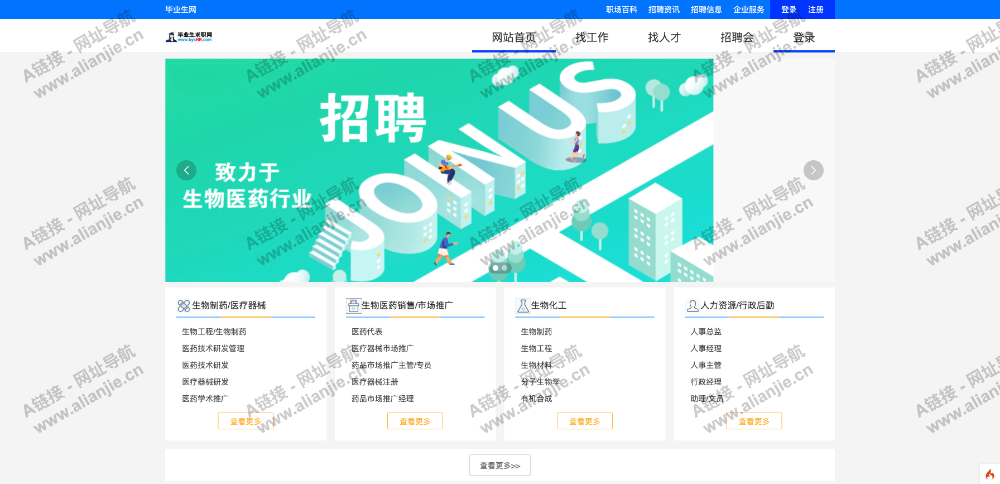Select 药品市场推广主管/专员 job link

pyautogui.click(x=392, y=365)
